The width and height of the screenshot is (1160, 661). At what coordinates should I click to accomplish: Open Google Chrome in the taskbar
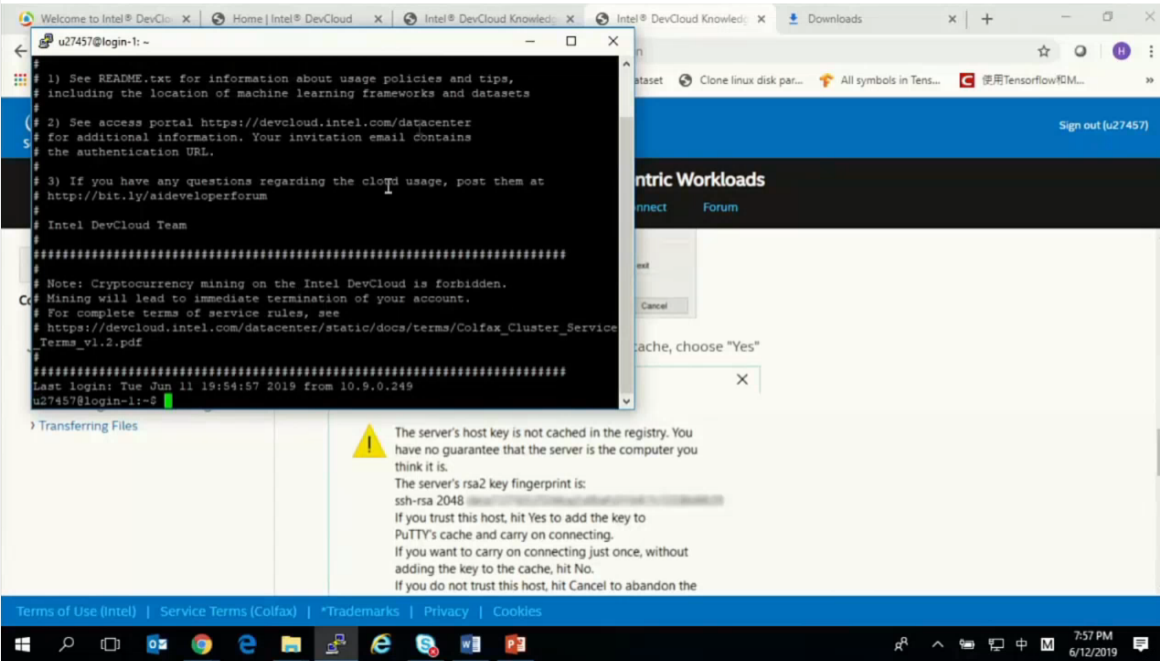pos(201,645)
